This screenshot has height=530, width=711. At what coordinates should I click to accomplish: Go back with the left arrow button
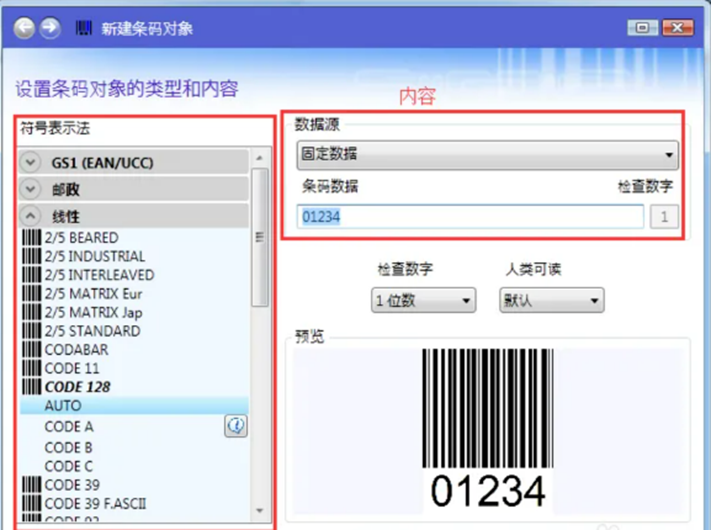pyautogui.click(x=24, y=29)
